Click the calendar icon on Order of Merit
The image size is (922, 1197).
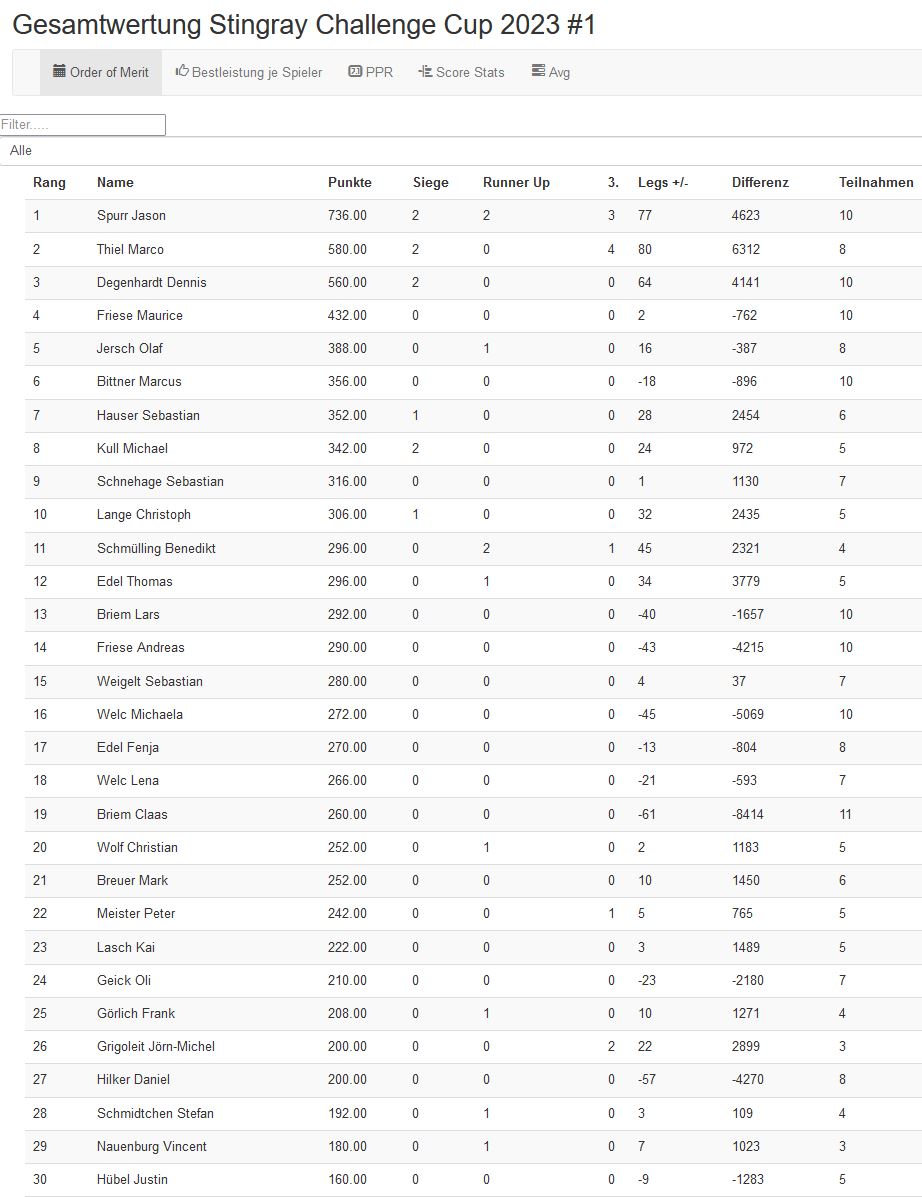(x=59, y=71)
